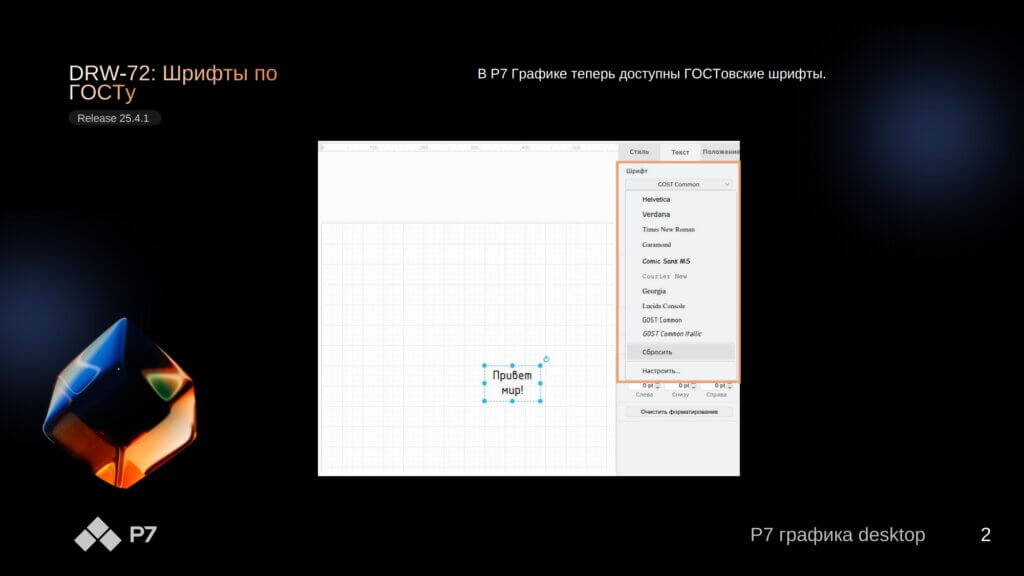Image resolution: width=1024 pixels, height=576 pixels.
Task: Select Garamond in the font menu
Action: pyautogui.click(x=656, y=244)
